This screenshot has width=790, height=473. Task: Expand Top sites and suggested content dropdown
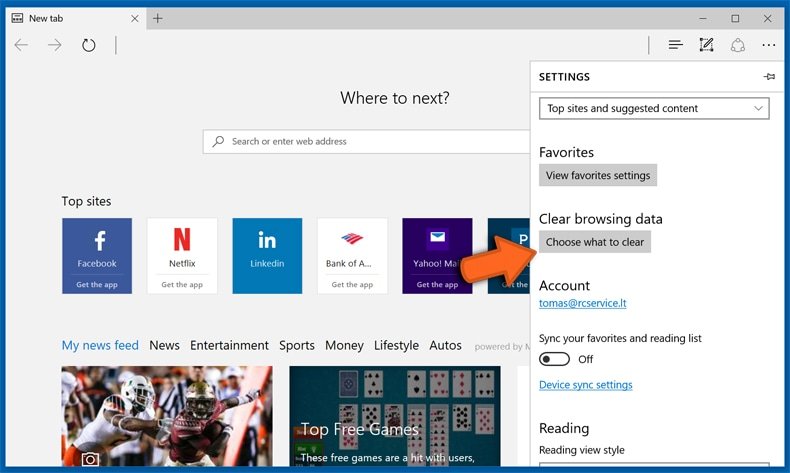[x=654, y=108]
